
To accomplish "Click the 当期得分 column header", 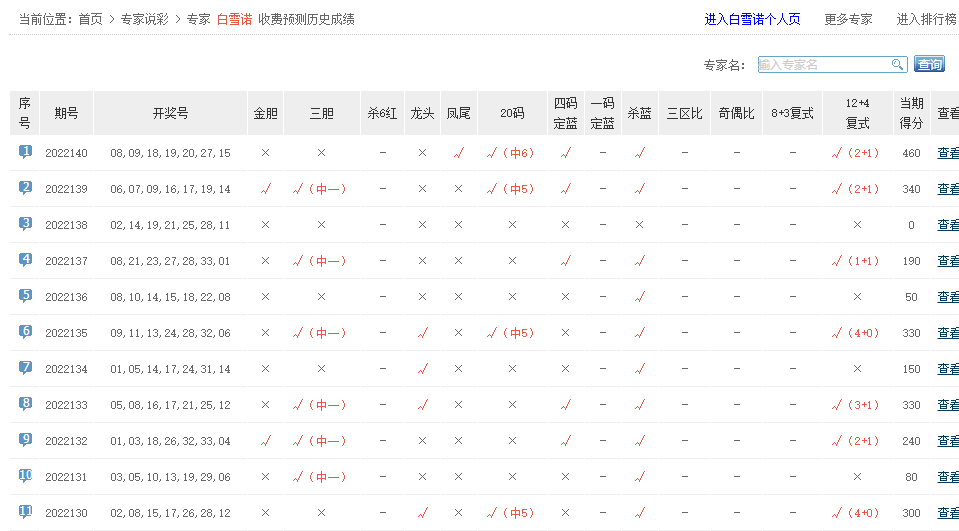I will (911, 113).
